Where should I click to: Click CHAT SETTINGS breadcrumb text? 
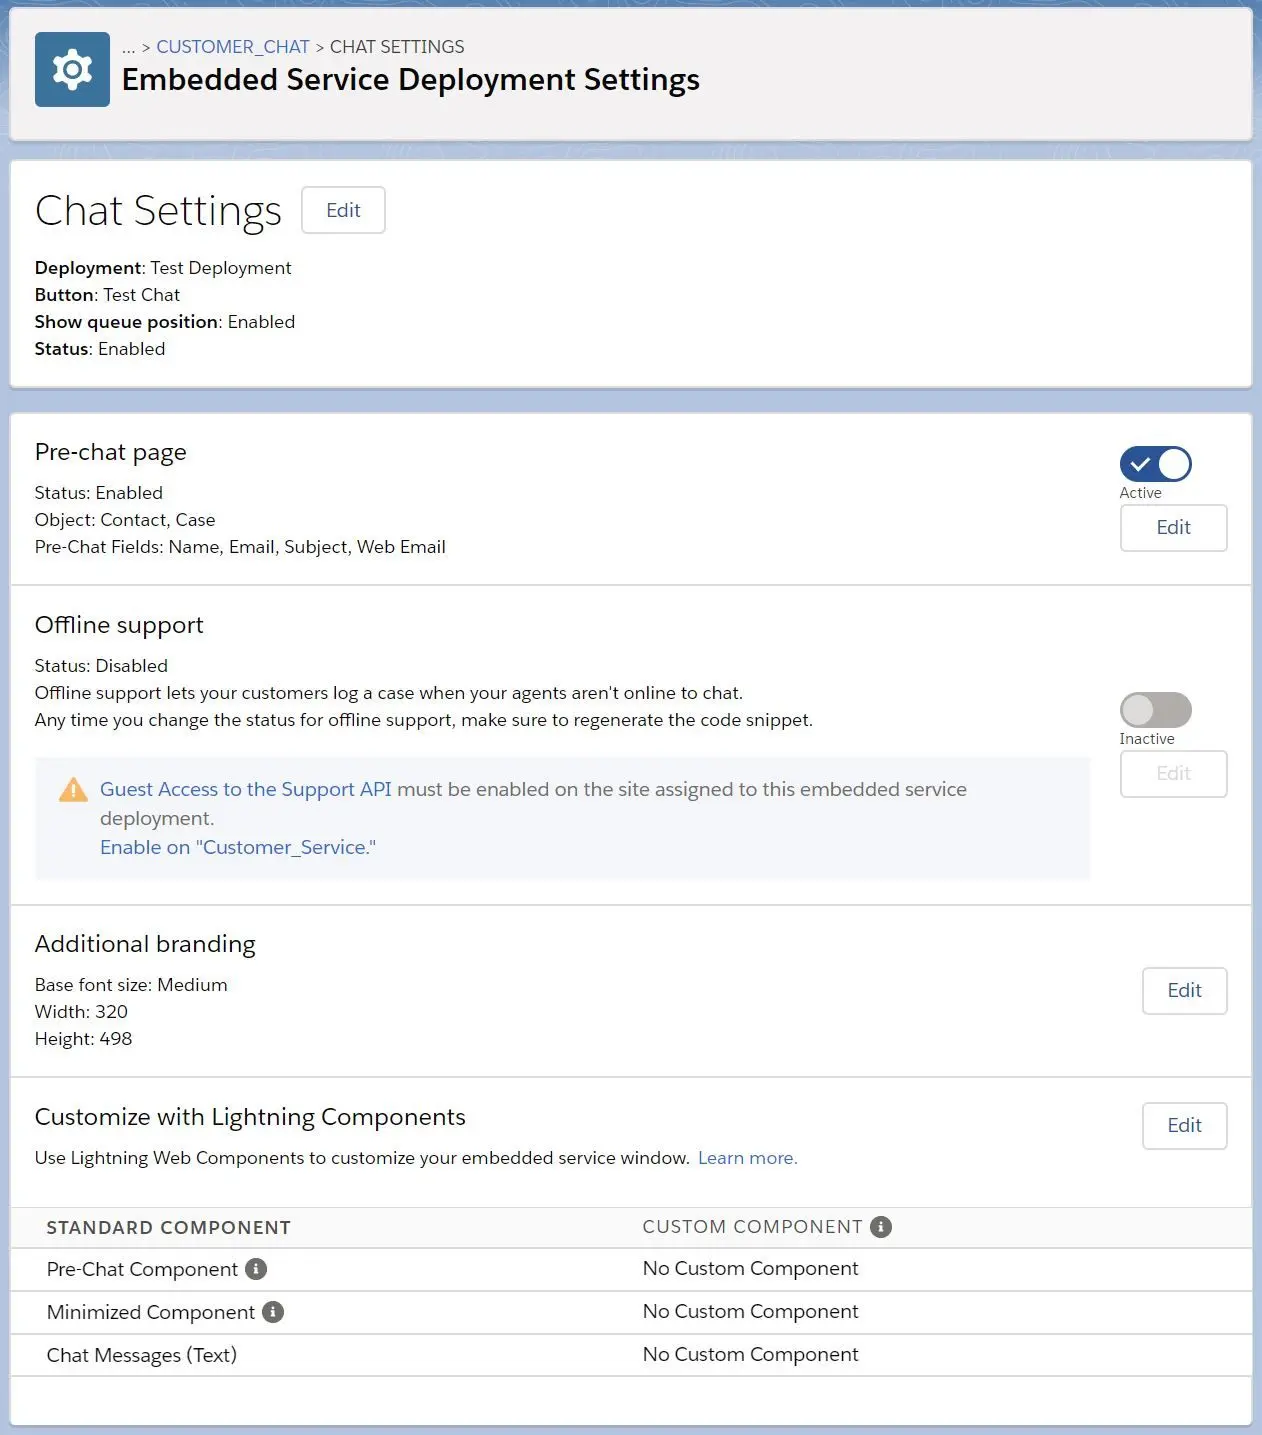pyautogui.click(x=397, y=47)
